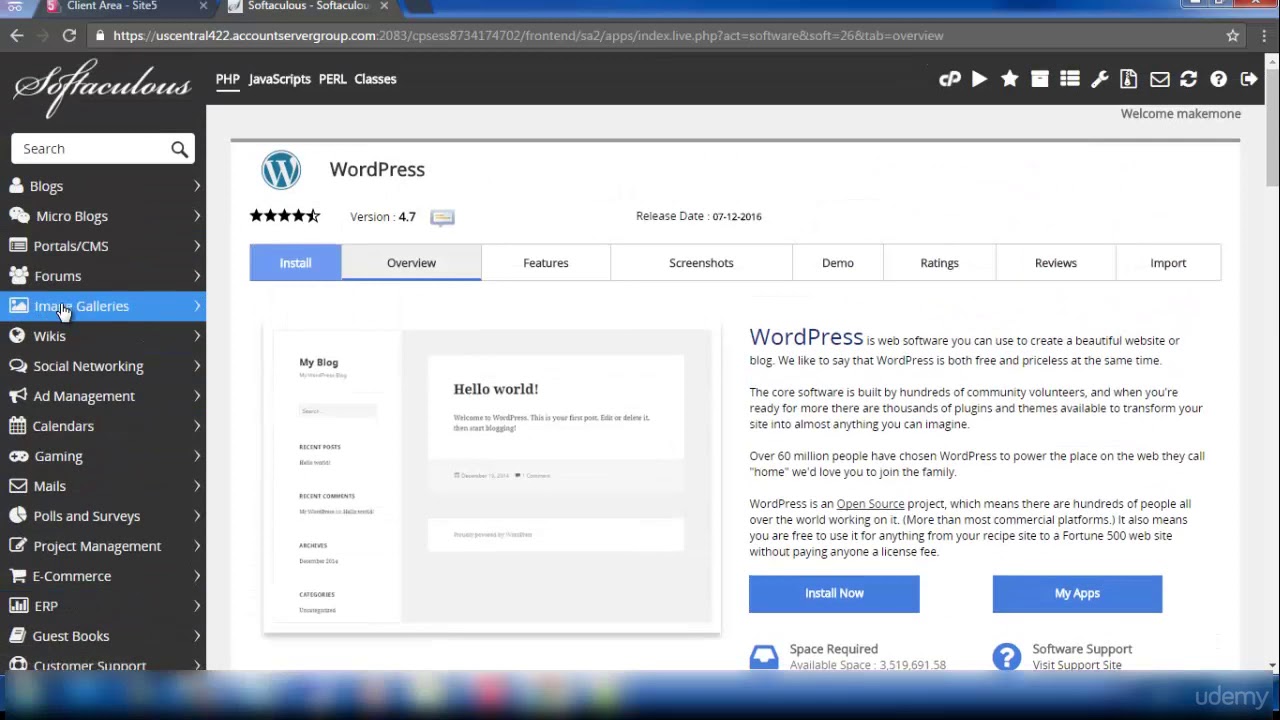This screenshot has width=1280, height=720.
Task: Switch to the Install tab
Action: [295, 263]
